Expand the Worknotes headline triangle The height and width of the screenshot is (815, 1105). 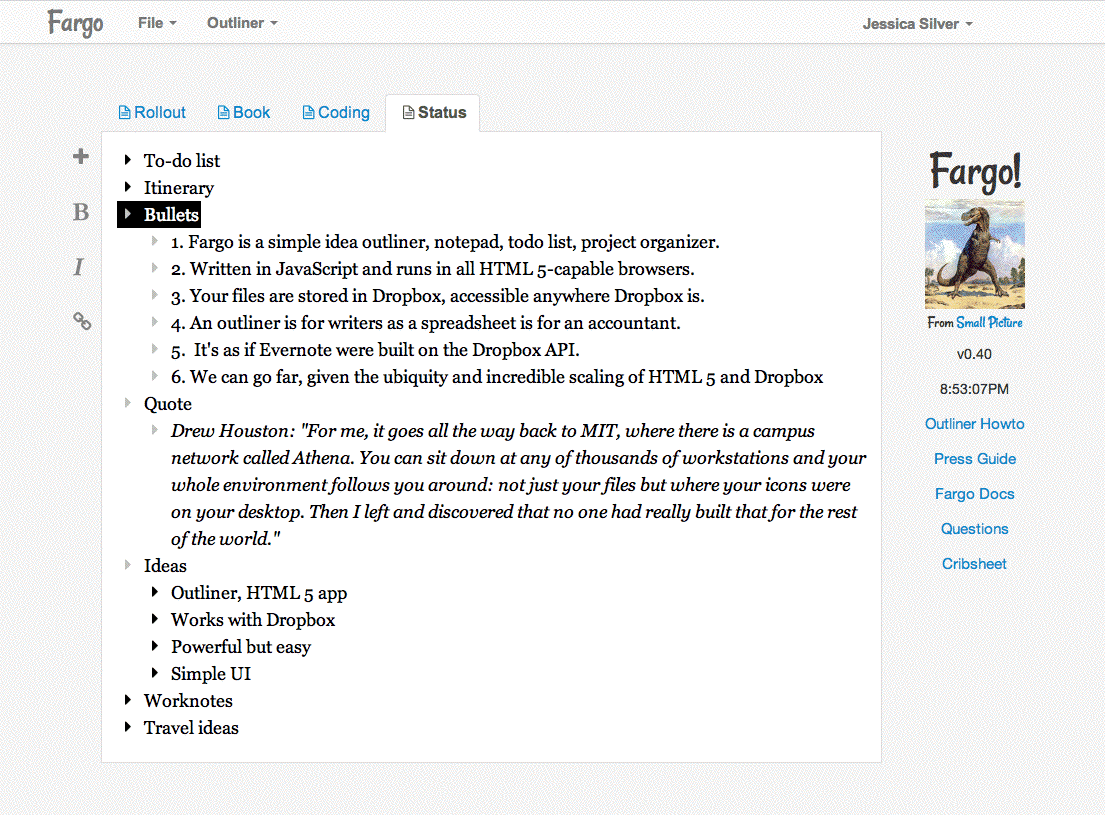tap(128, 700)
